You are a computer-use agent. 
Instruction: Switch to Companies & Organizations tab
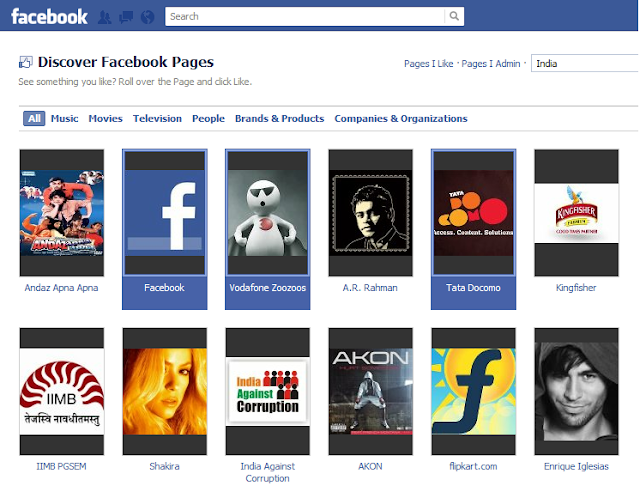pyautogui.click(x=401, y=118)
